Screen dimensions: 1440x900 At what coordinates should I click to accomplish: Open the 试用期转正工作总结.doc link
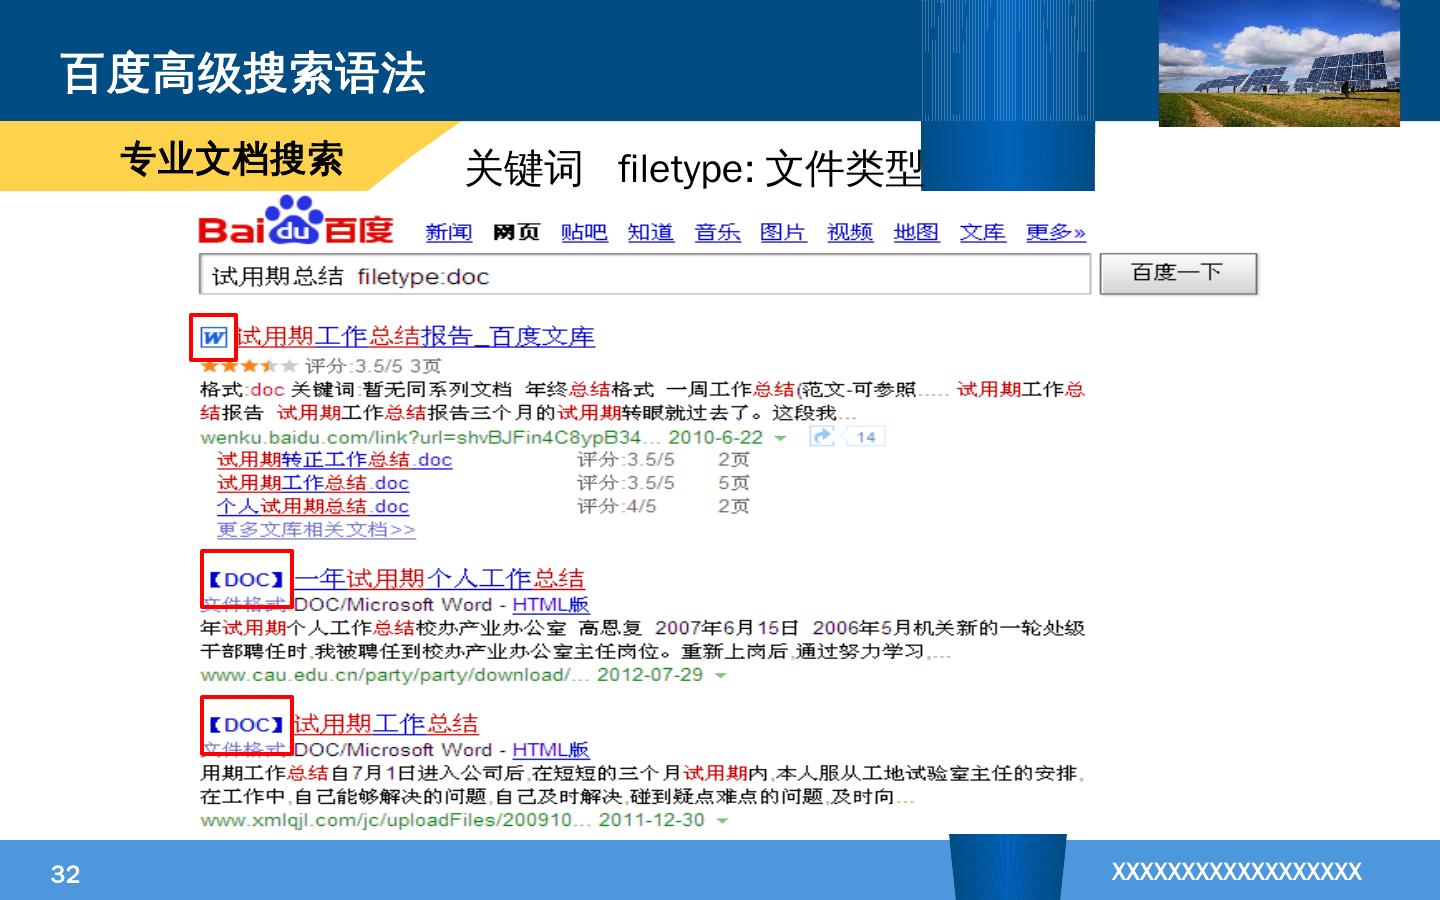tap(334, 460)
